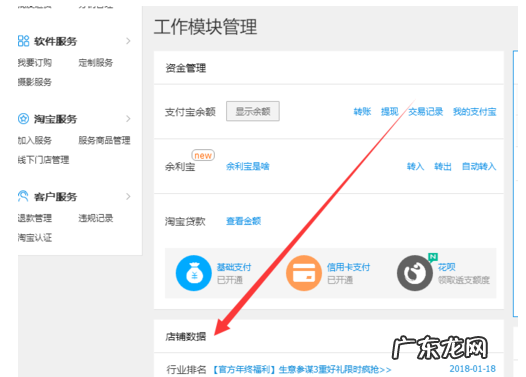Click the 转入 link
This screenshot has width=526, height=377.
415,166
